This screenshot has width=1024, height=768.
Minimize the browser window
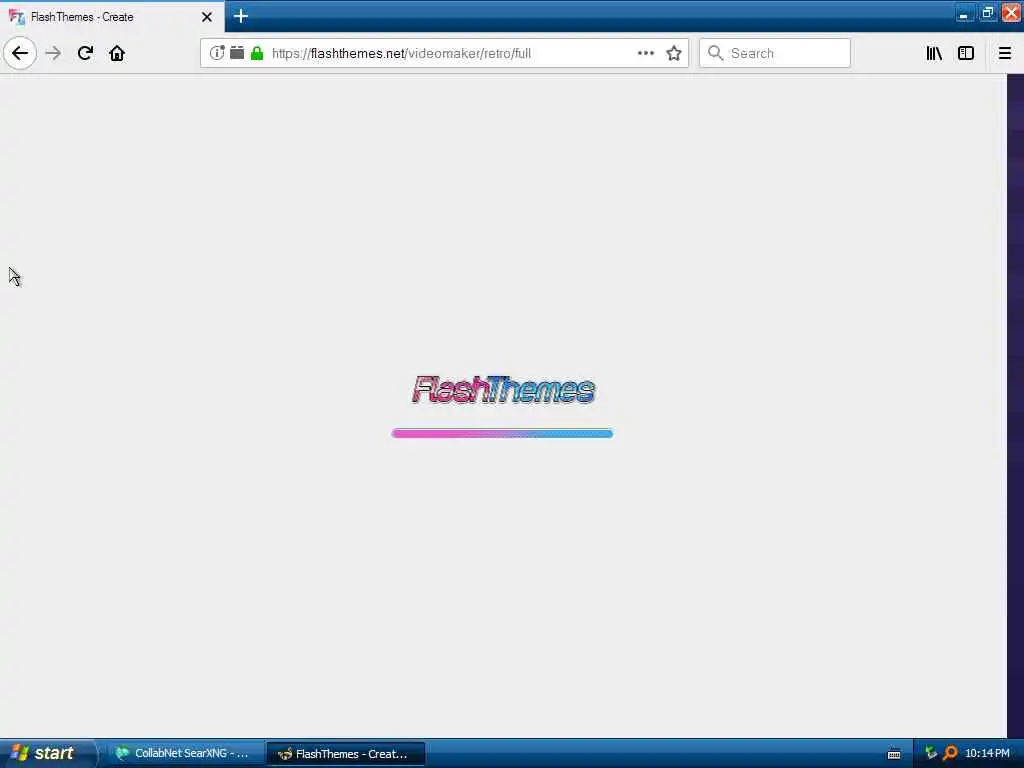pyautogui.click(x=964, y=13)
